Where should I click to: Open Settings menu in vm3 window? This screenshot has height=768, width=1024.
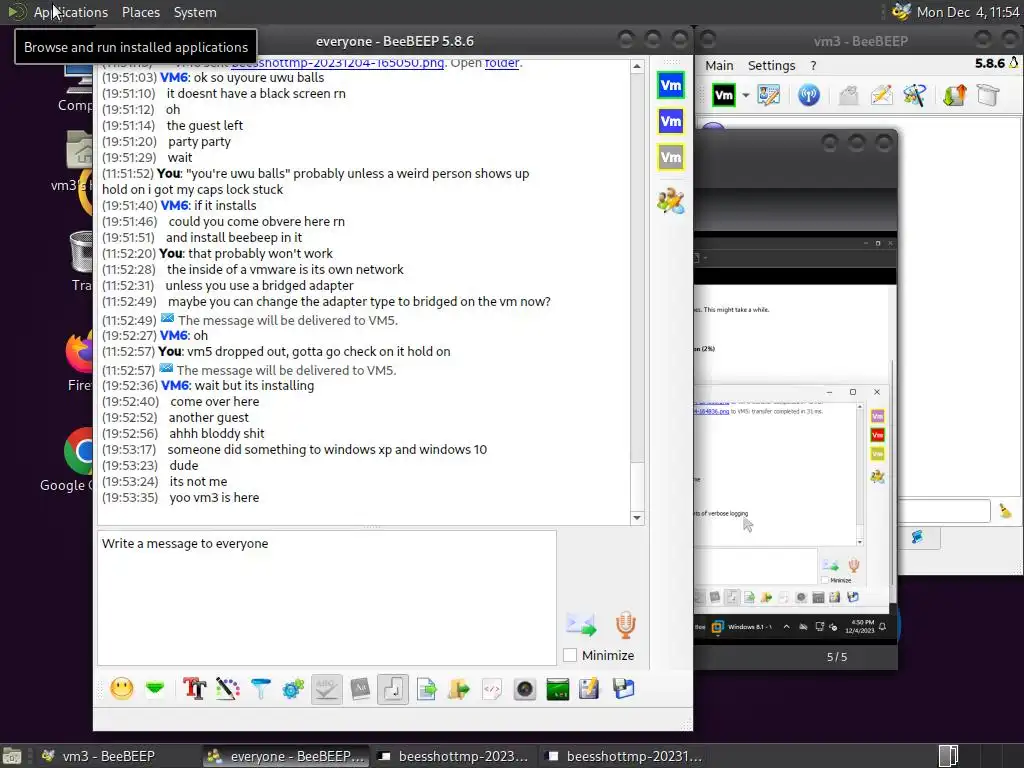(771, 65)
